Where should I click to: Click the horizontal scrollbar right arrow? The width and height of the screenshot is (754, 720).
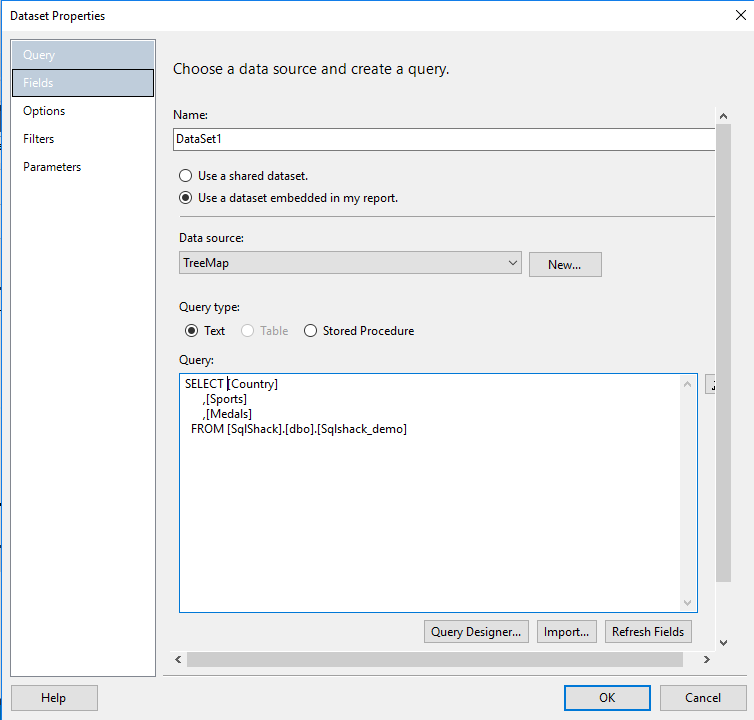point(706,659)
